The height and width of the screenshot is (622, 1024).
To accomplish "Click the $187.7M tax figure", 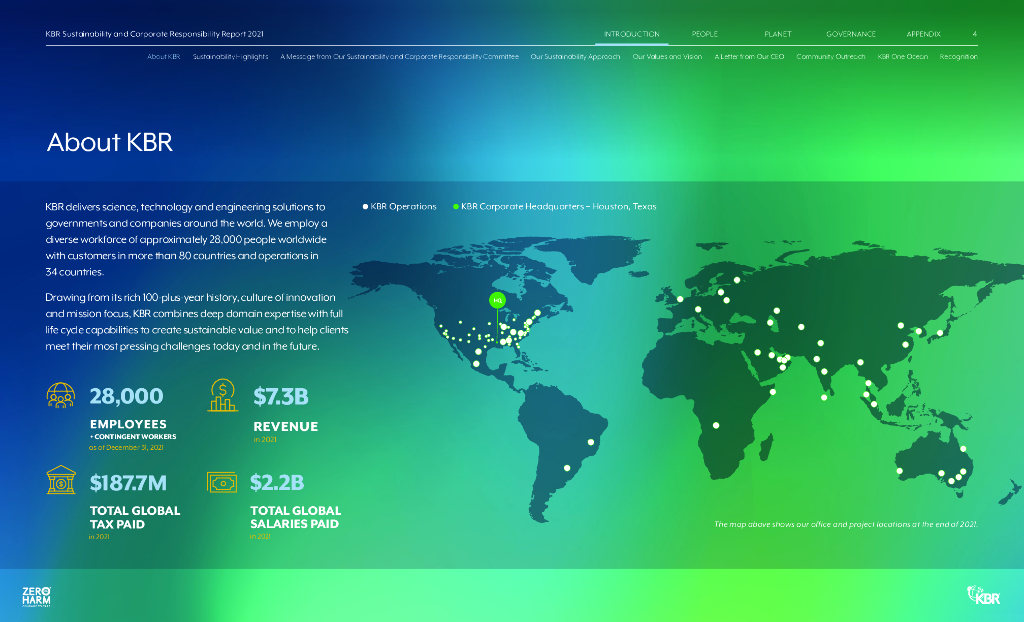I will (x=128, y=483).
